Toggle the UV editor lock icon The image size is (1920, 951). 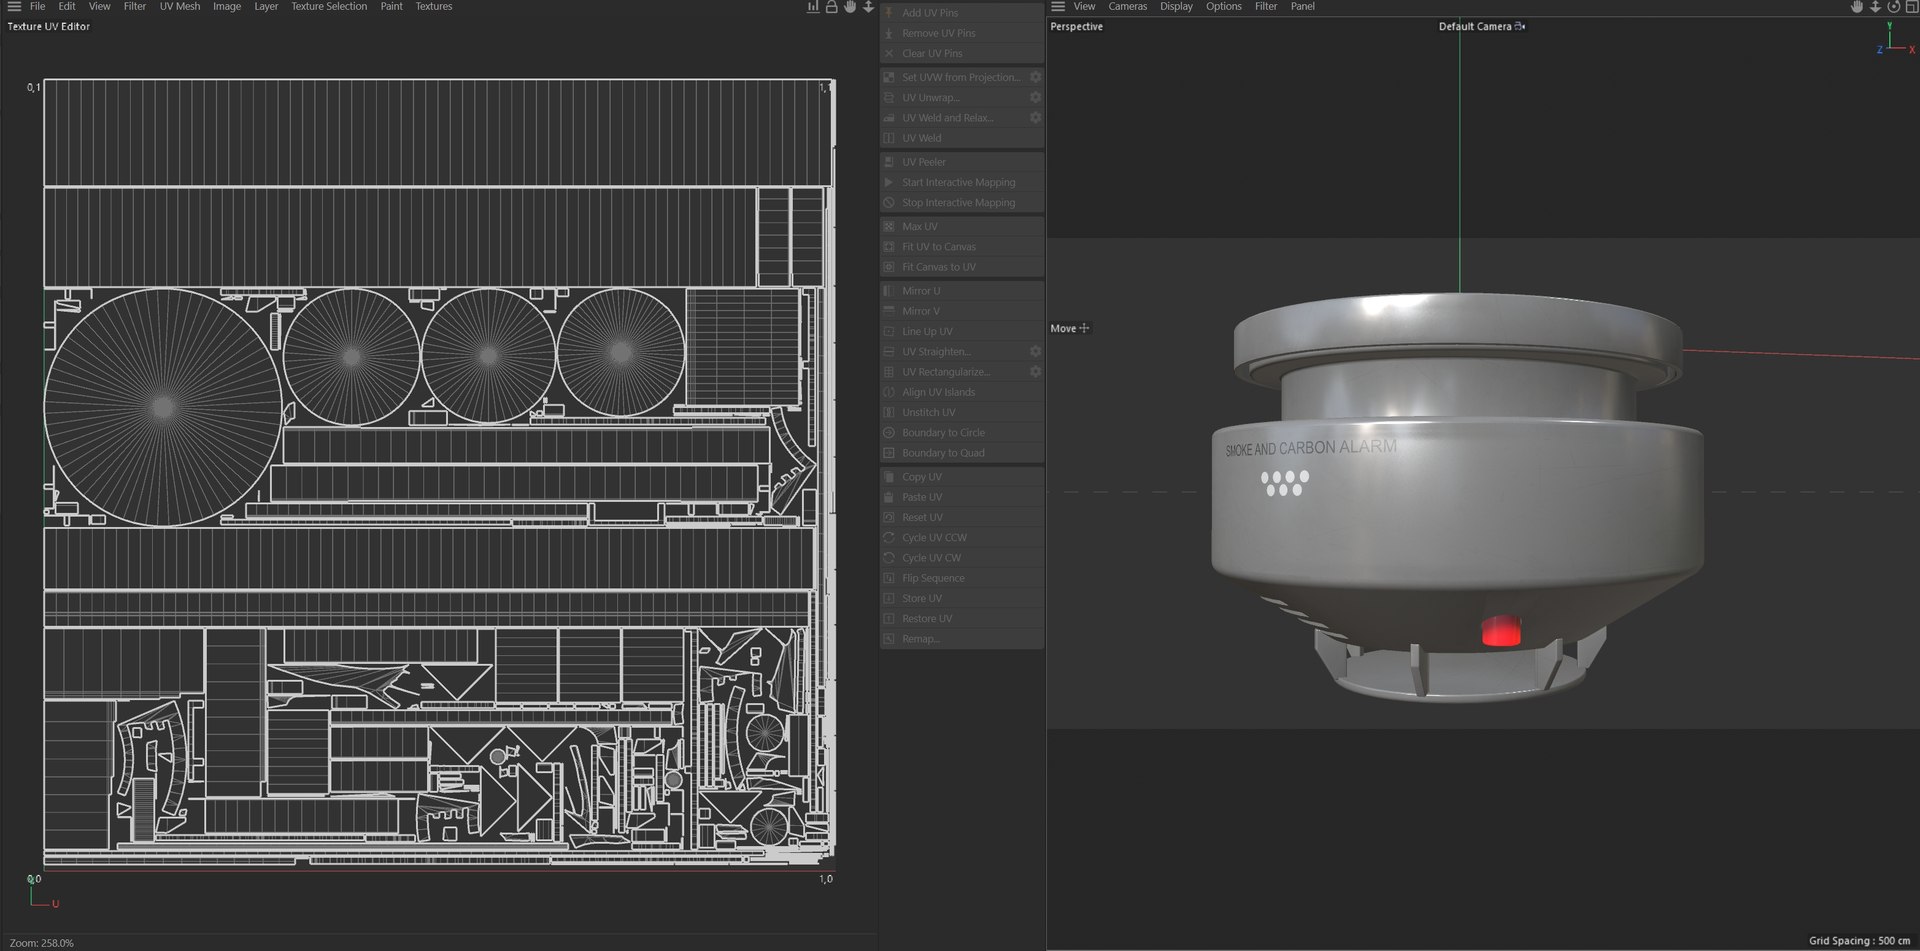coord(831,7)
